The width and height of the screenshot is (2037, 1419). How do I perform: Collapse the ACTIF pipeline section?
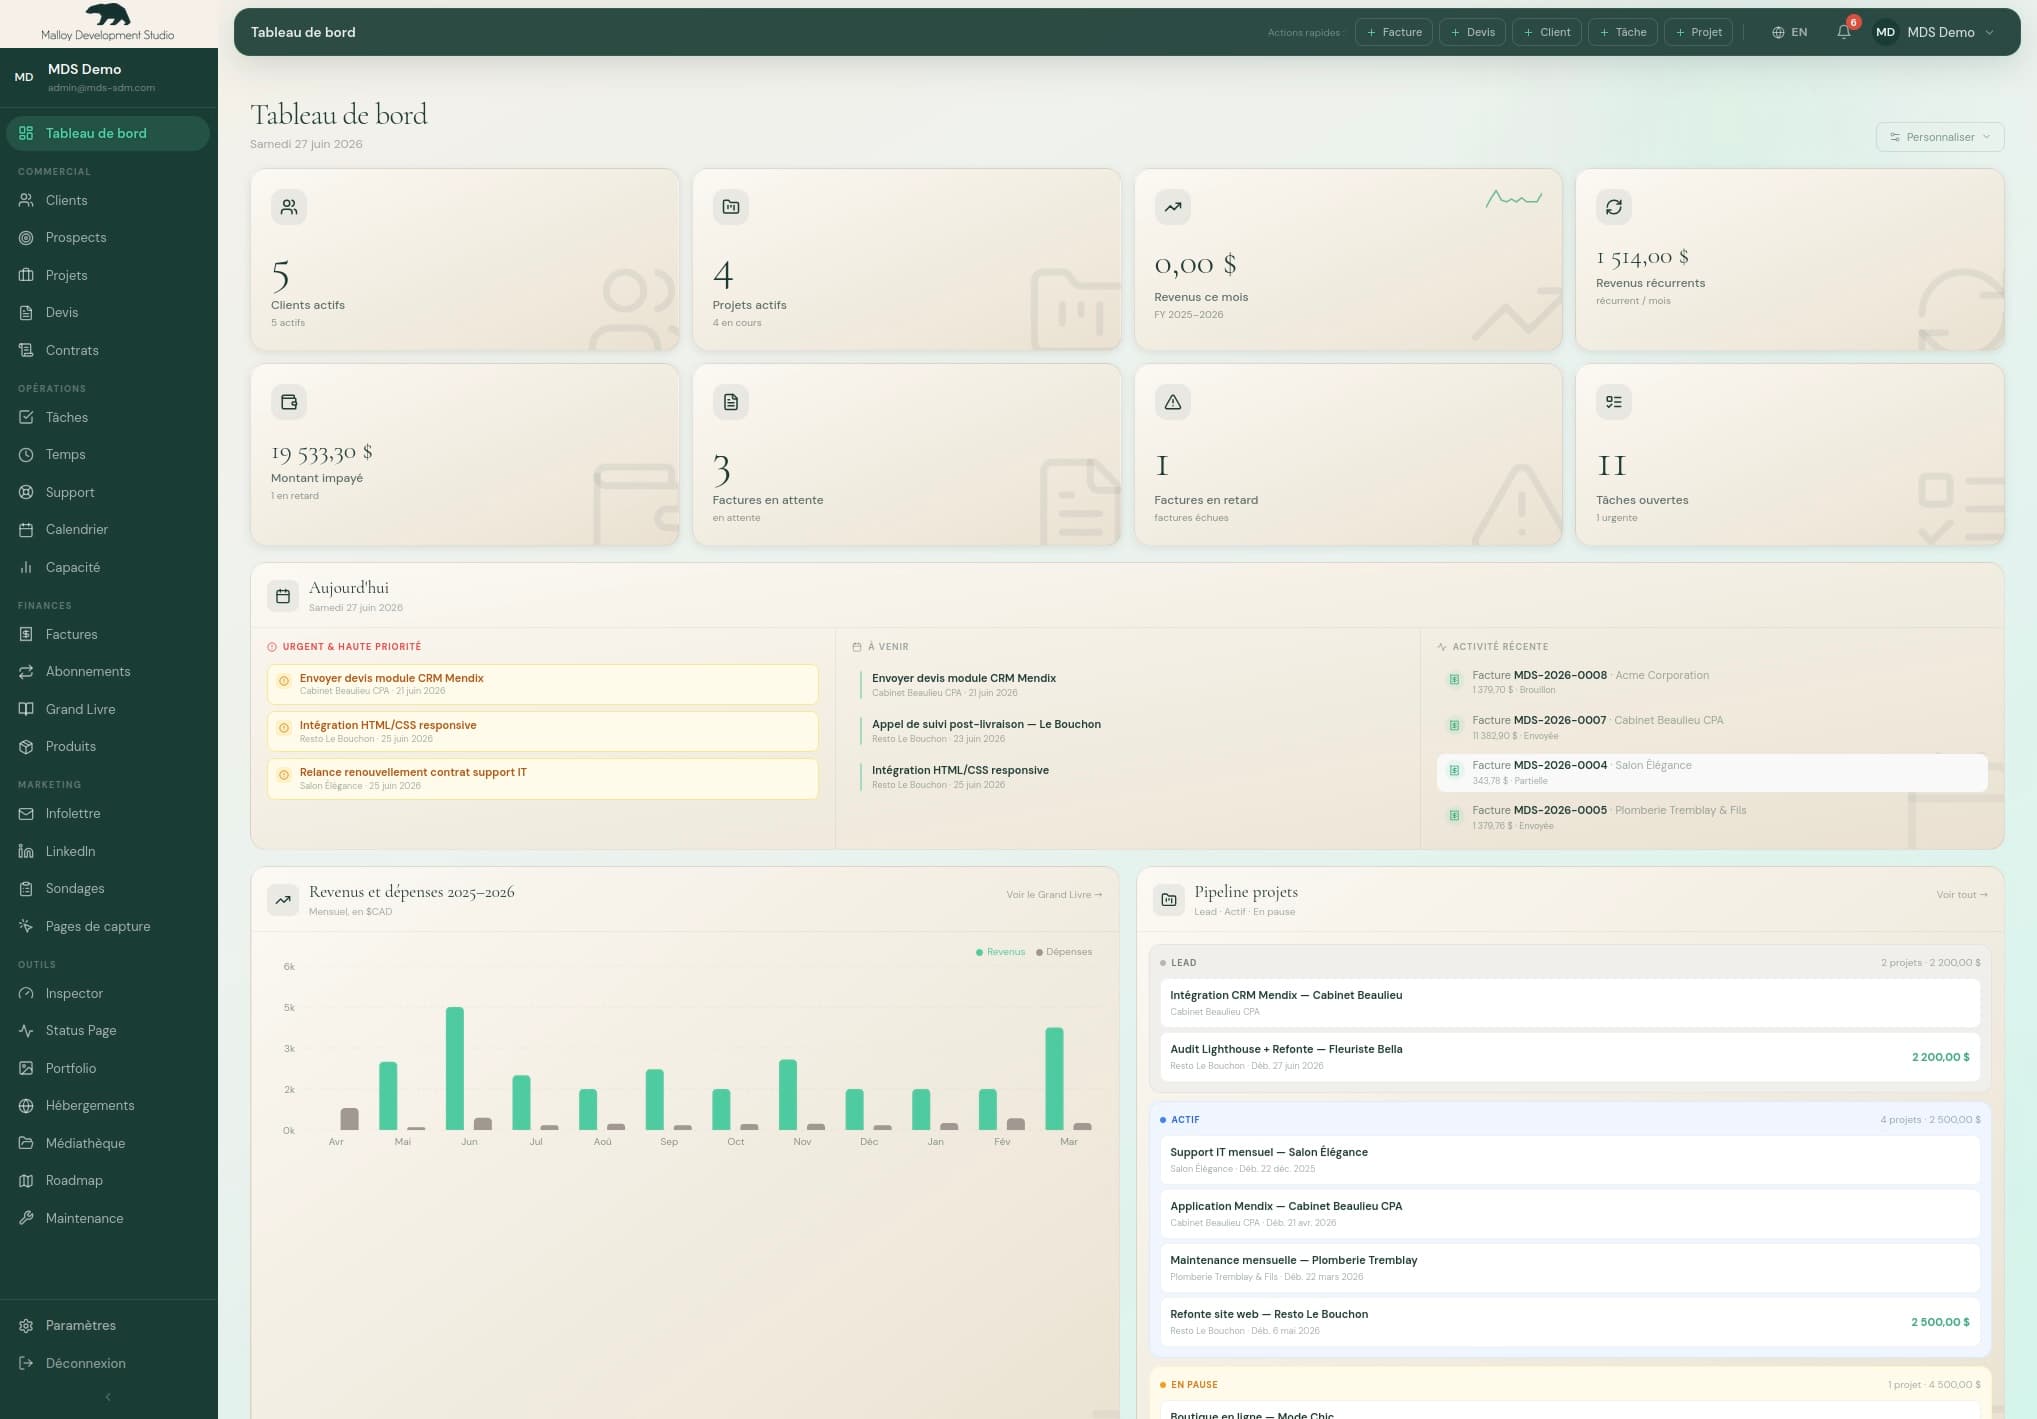[1569, 1119]
